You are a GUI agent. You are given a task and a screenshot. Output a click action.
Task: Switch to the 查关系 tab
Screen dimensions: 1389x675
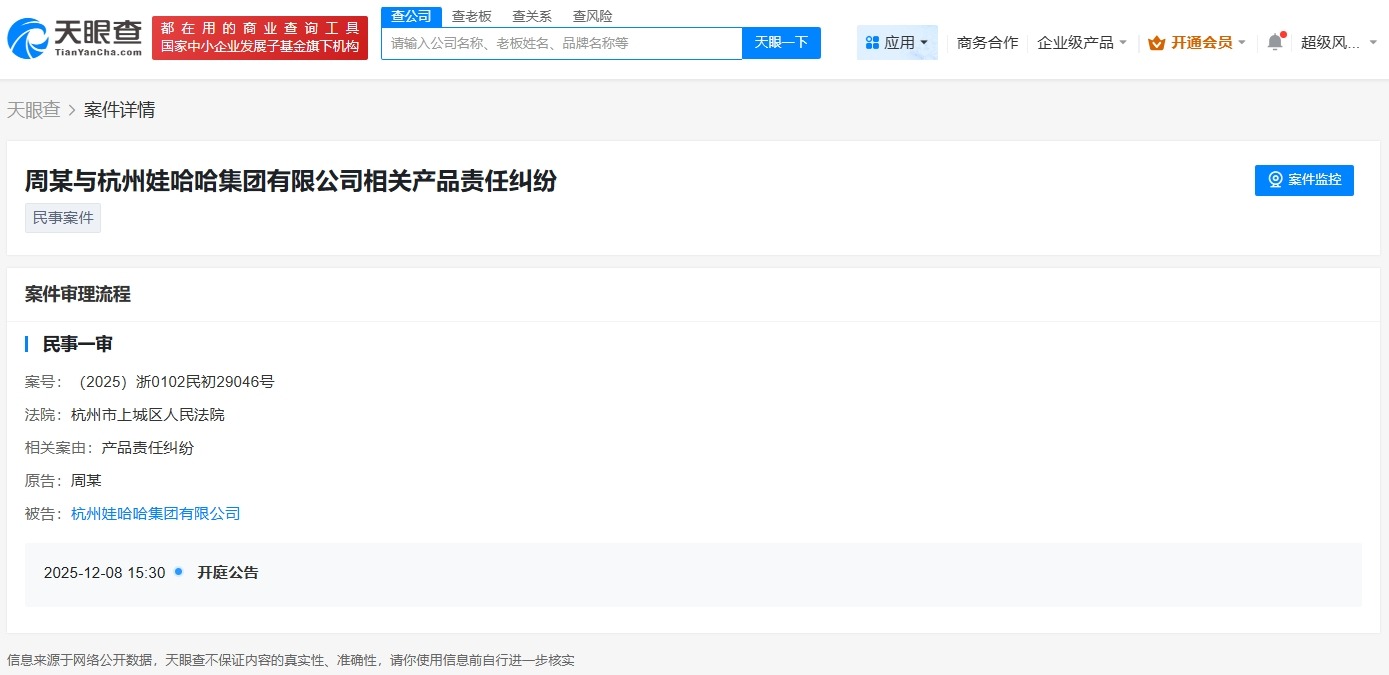click(x=531, y=16)
